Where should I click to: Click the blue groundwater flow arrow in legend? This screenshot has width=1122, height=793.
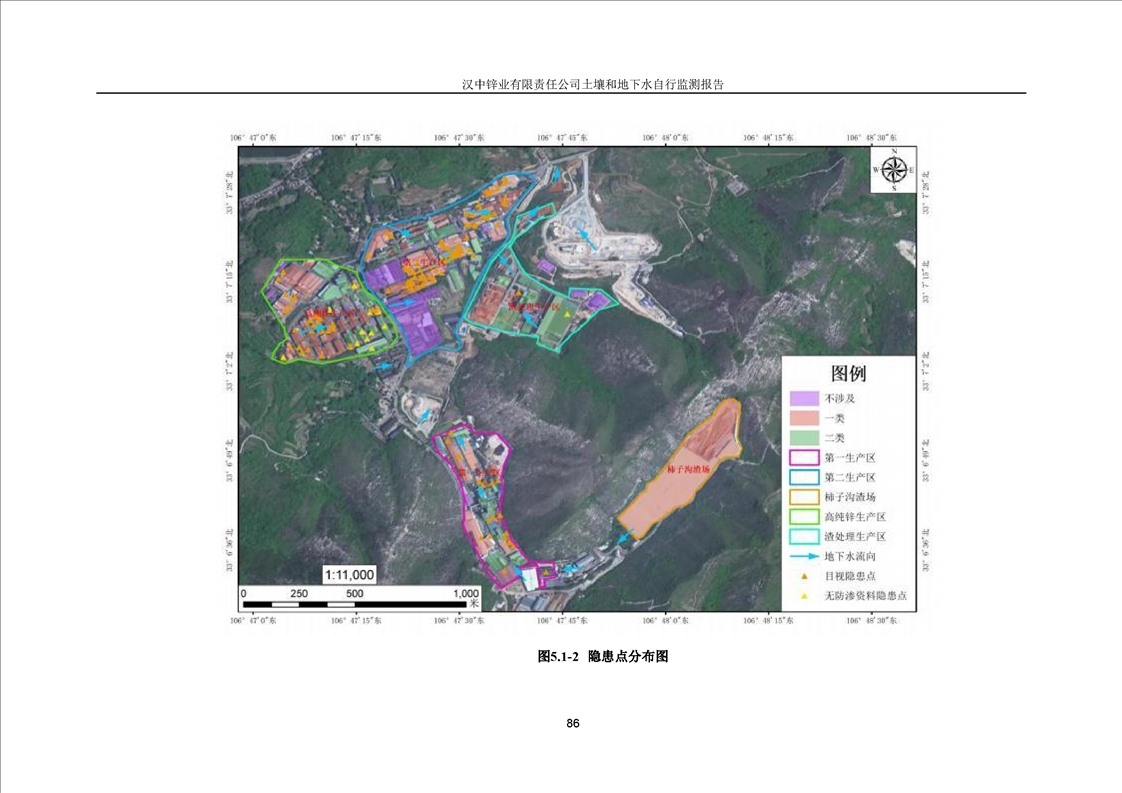804,556
